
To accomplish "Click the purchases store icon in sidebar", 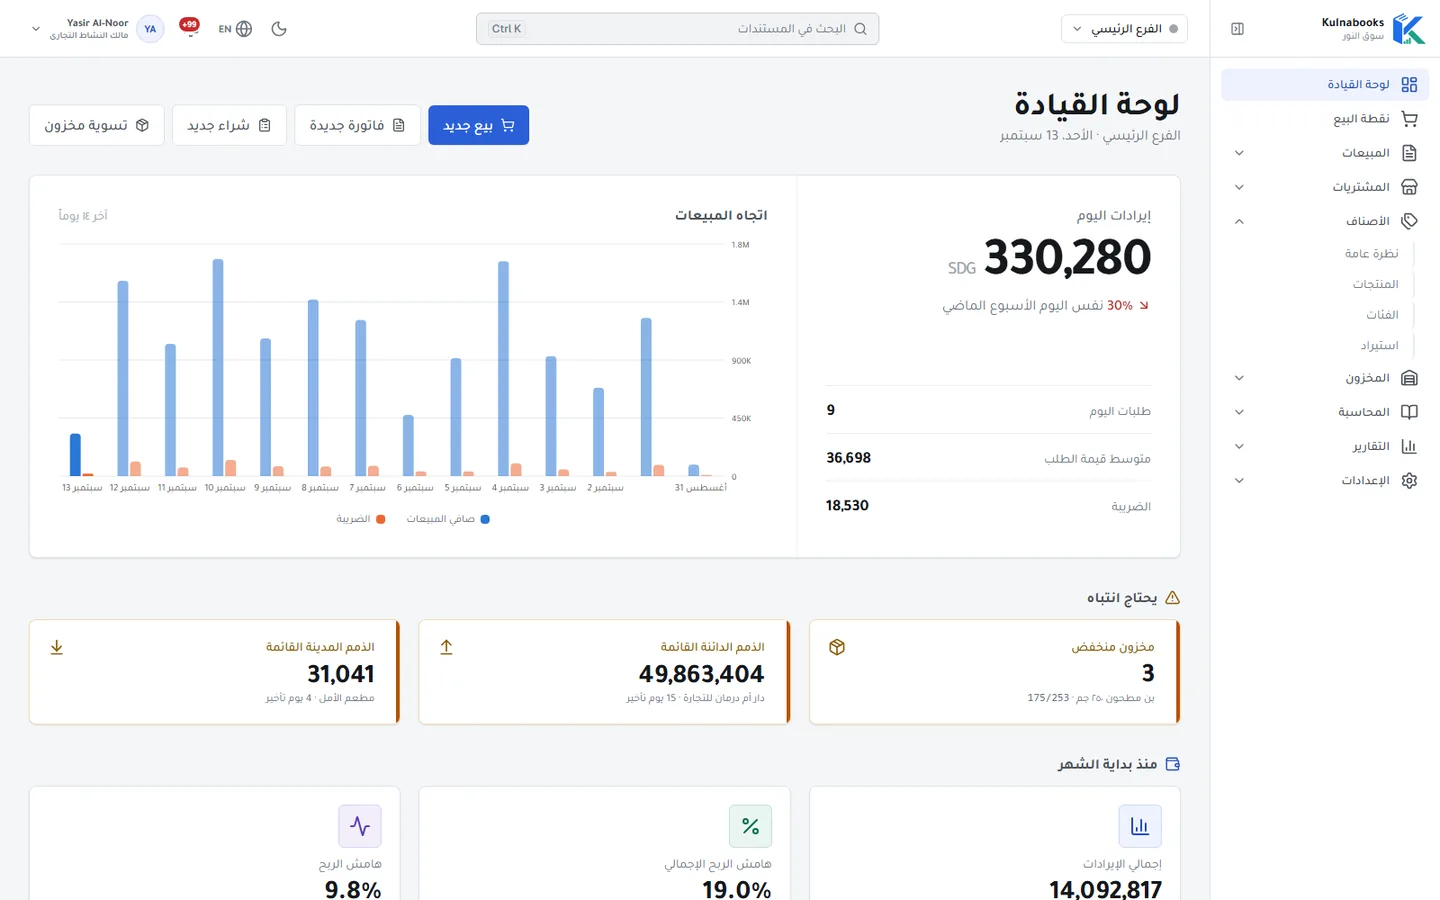I will [x=1409, y=187].
